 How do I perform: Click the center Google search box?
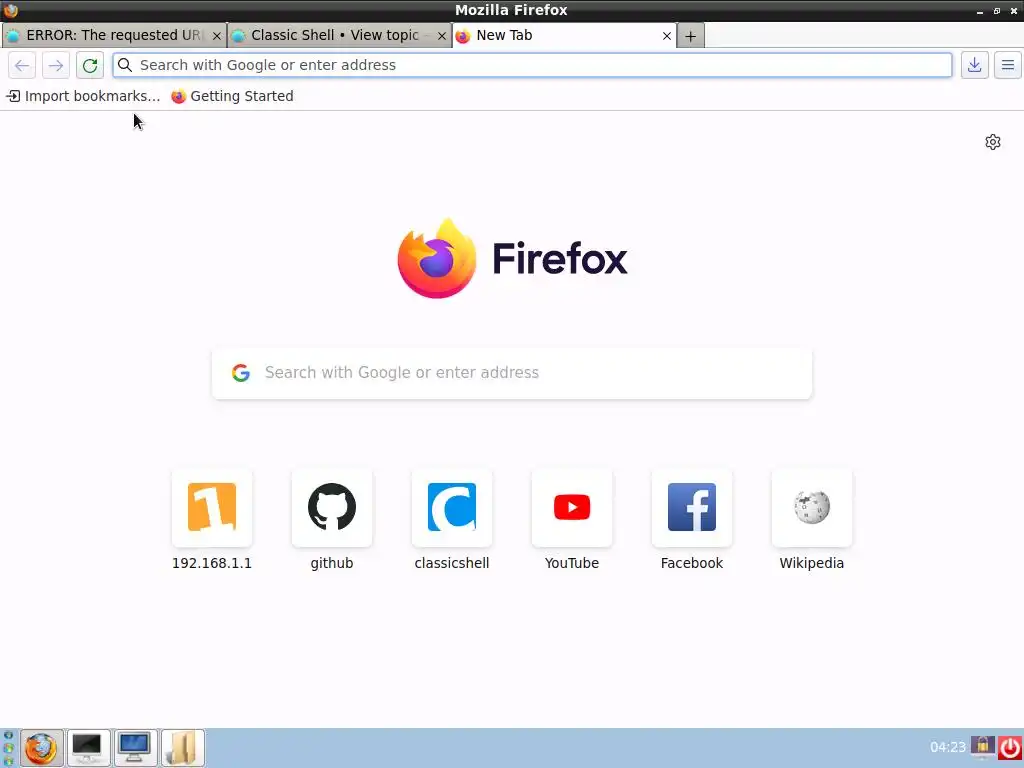click(512, 373)
